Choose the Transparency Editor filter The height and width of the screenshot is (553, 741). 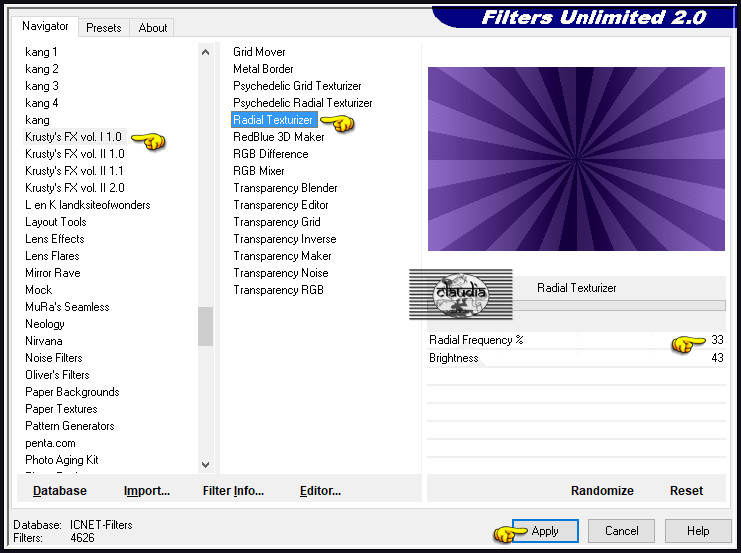tap(281, 205)
